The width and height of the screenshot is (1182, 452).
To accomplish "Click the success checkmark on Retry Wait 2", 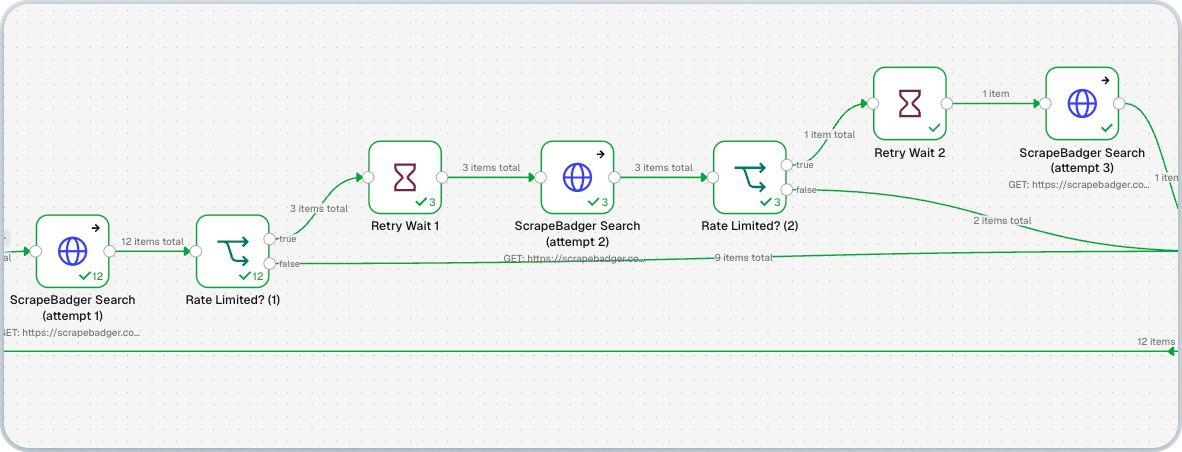I will (x=934, y=128).
